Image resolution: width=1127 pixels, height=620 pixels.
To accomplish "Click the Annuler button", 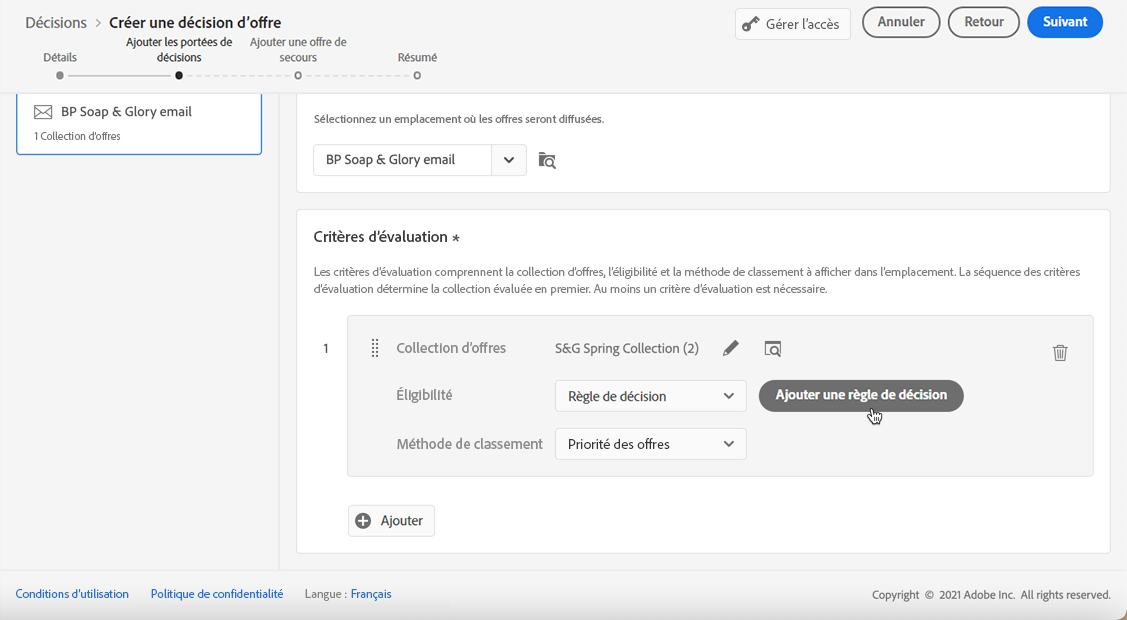I will point(901,22).
